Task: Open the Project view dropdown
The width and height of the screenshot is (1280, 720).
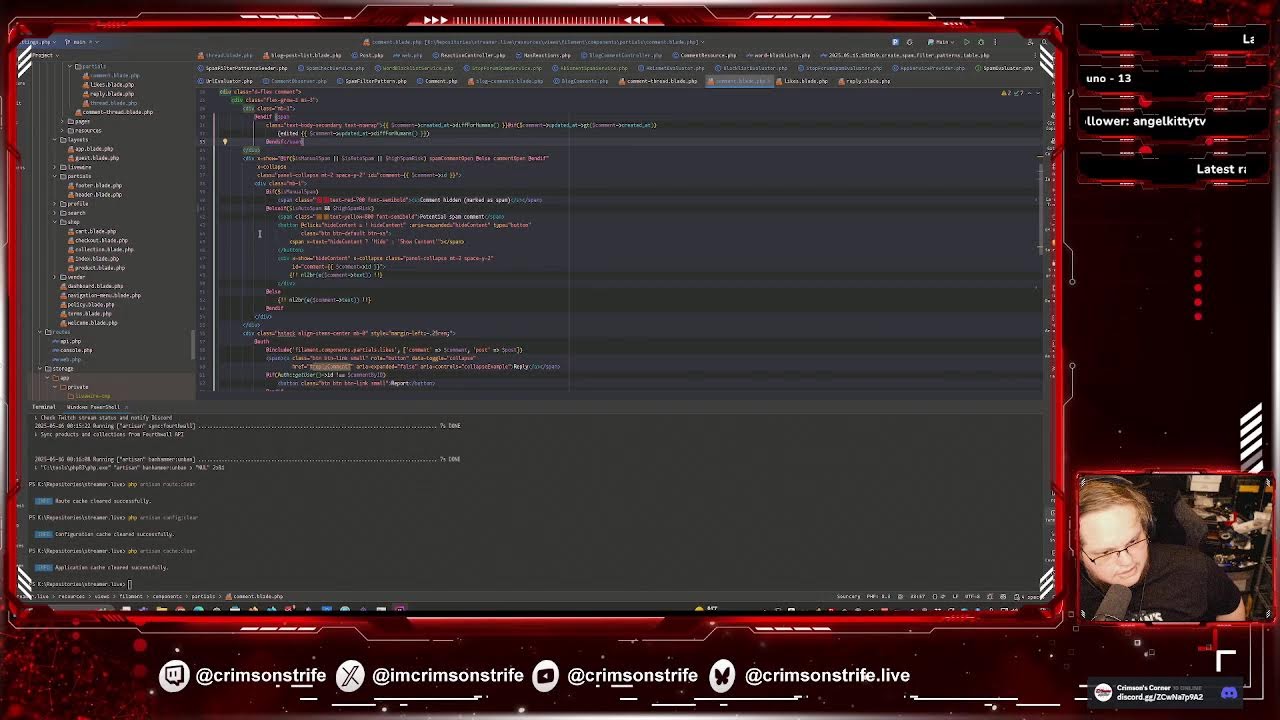Action: click(x=46, y=55)
